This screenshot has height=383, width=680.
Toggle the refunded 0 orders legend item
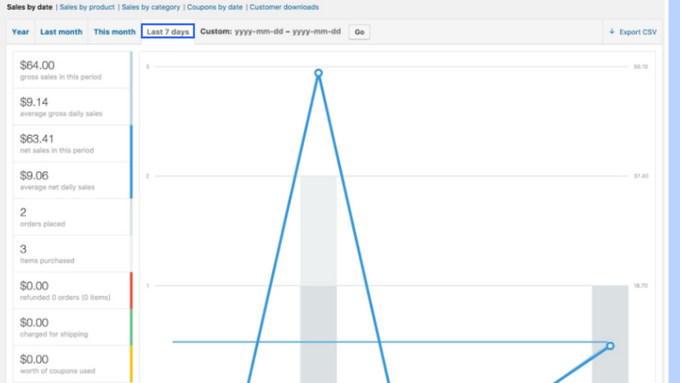click(x=72, y=291)
